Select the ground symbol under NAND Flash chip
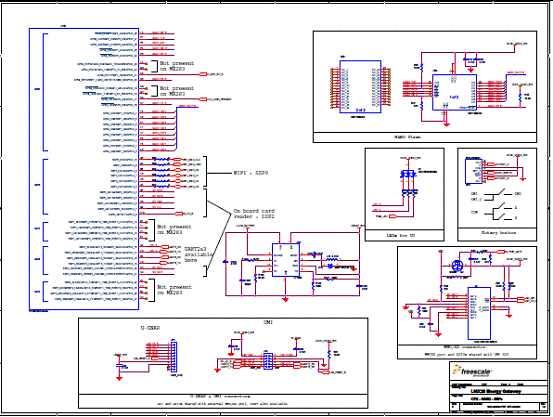553x417 pixels. click(446, 124)
